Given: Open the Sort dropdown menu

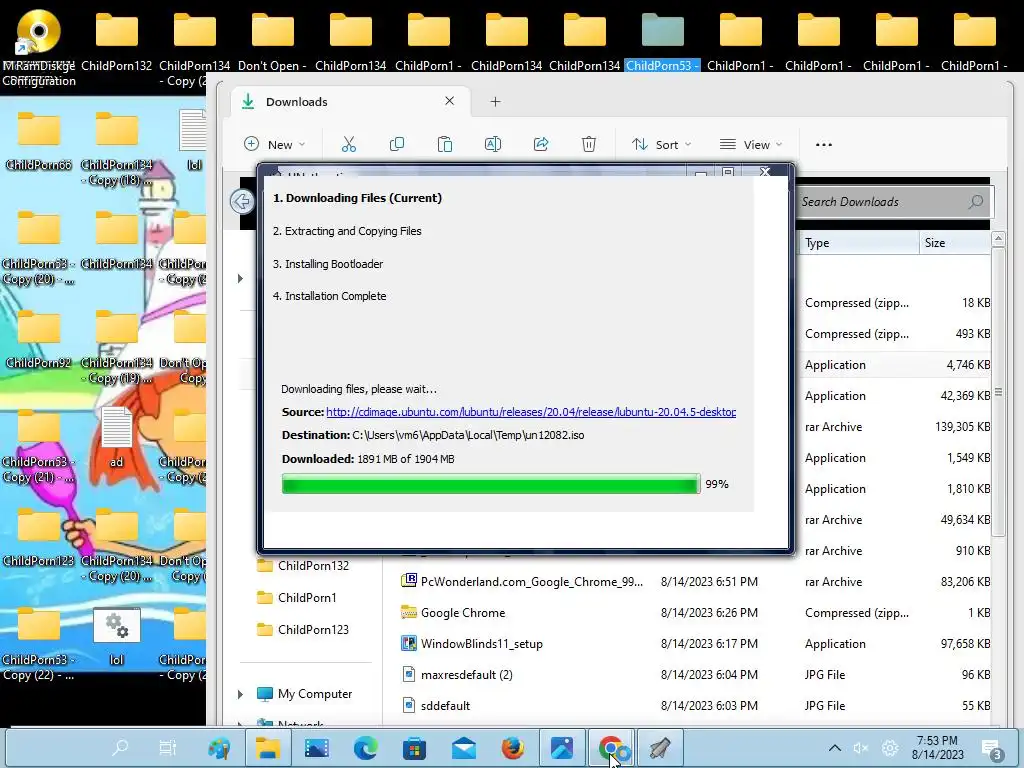Looking at the screenshot, I should 661,144.
